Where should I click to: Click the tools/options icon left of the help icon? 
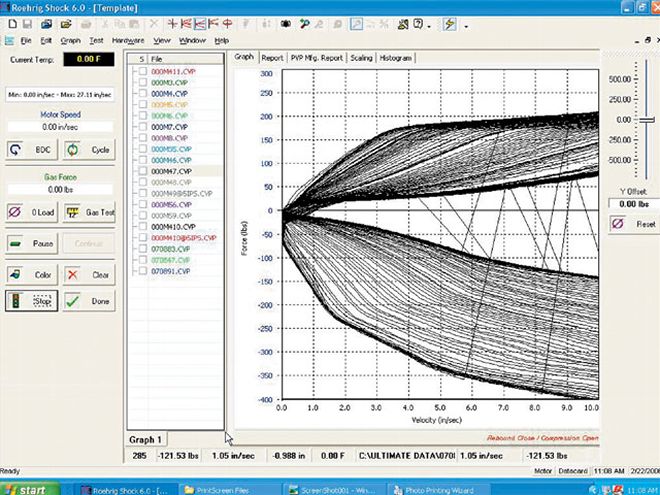click(403, 24)
